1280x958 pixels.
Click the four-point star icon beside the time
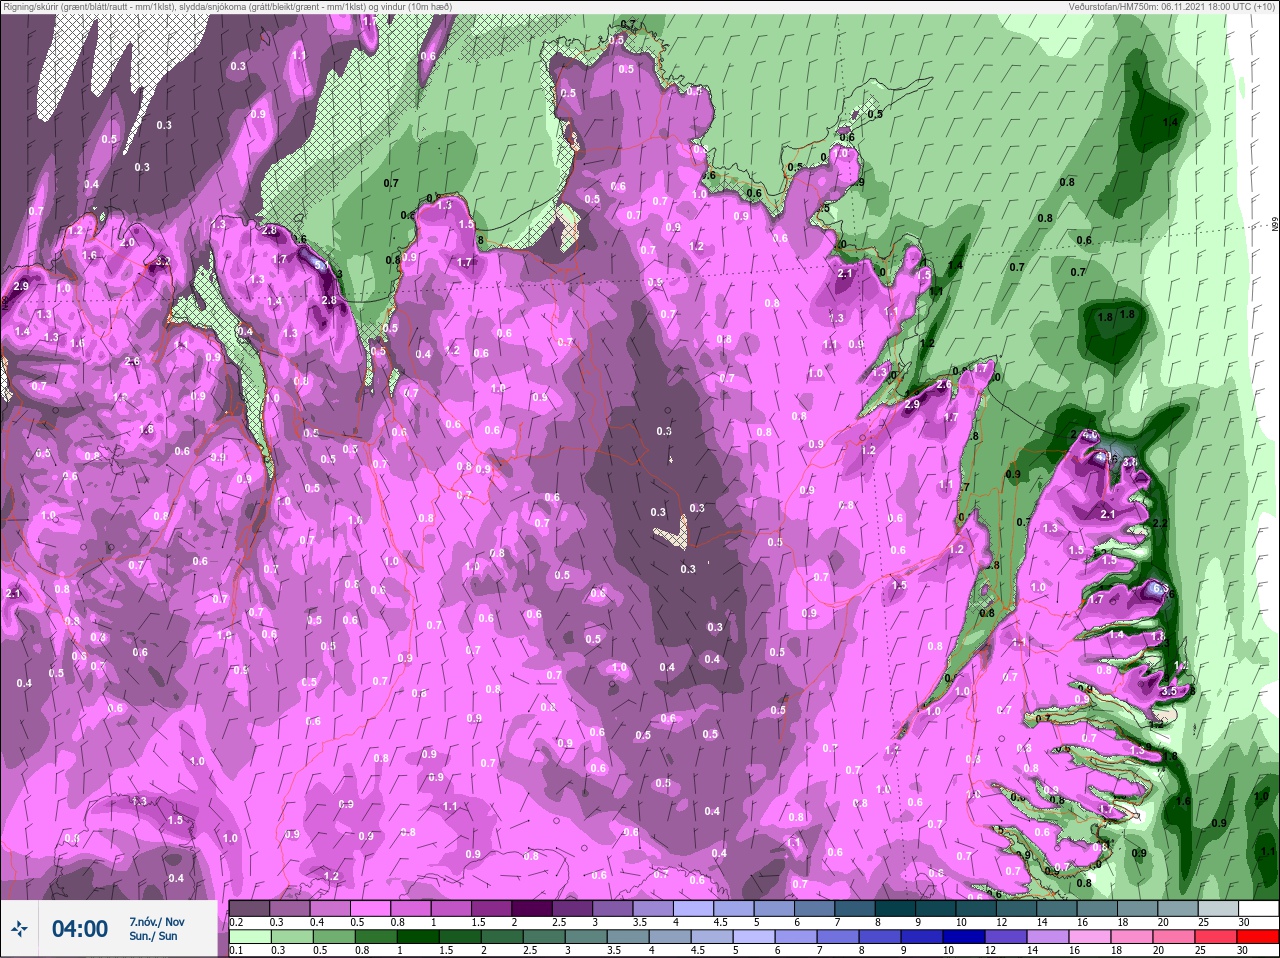19,929
